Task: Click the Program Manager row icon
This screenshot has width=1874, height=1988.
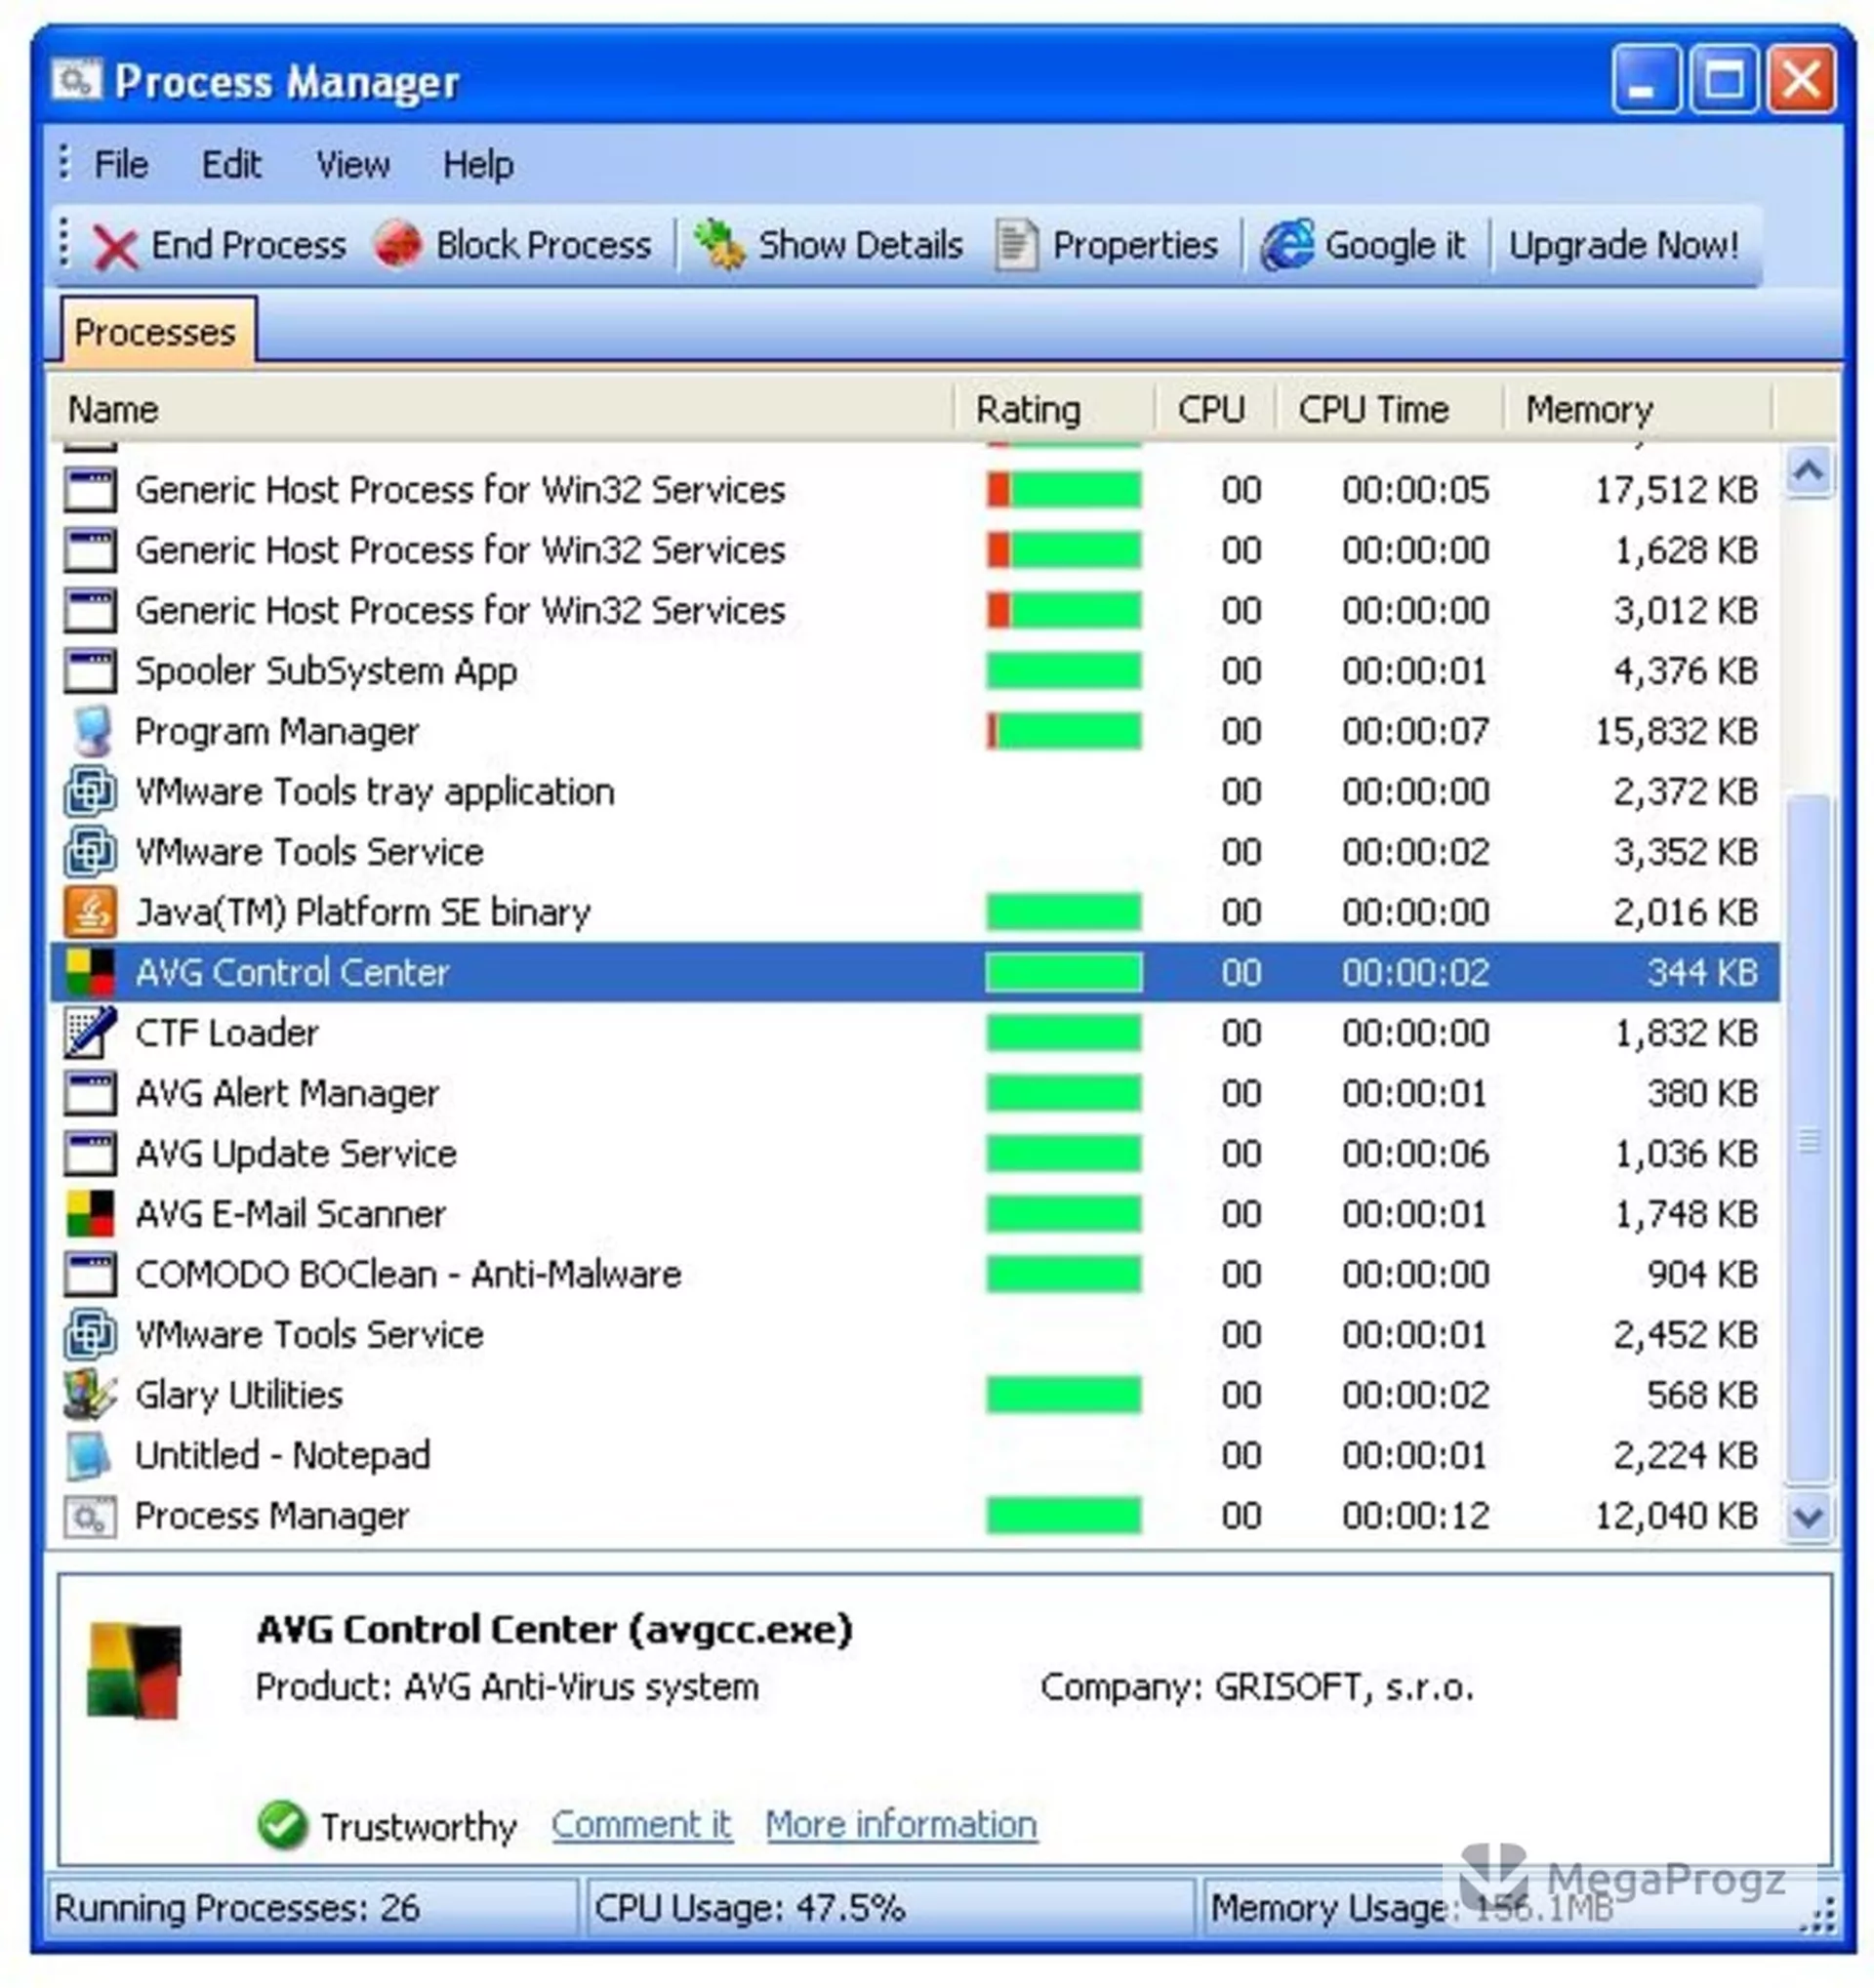Action: point(91,732)
